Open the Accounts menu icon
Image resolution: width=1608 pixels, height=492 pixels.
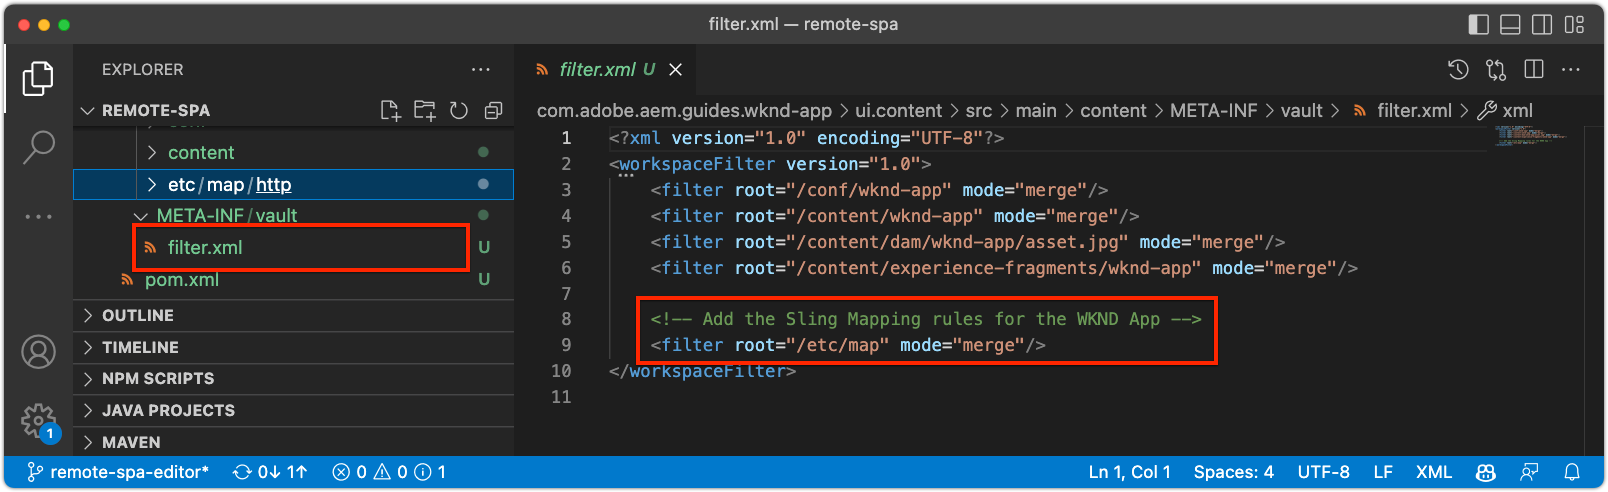pos(38,352)
